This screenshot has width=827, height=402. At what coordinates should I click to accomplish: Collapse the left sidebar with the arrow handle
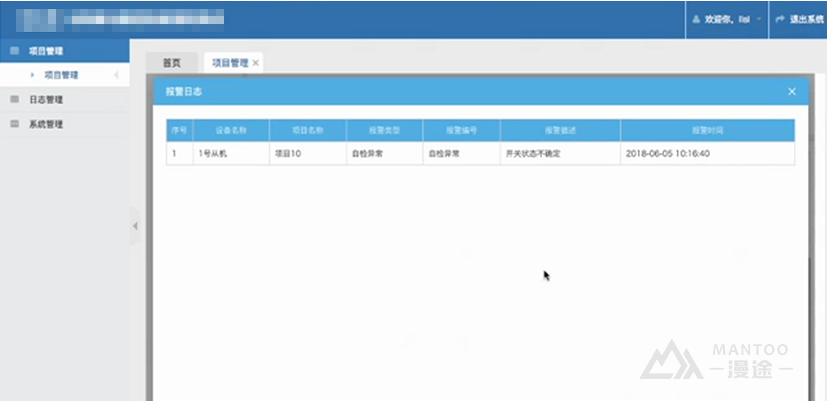tap(135, 227)
